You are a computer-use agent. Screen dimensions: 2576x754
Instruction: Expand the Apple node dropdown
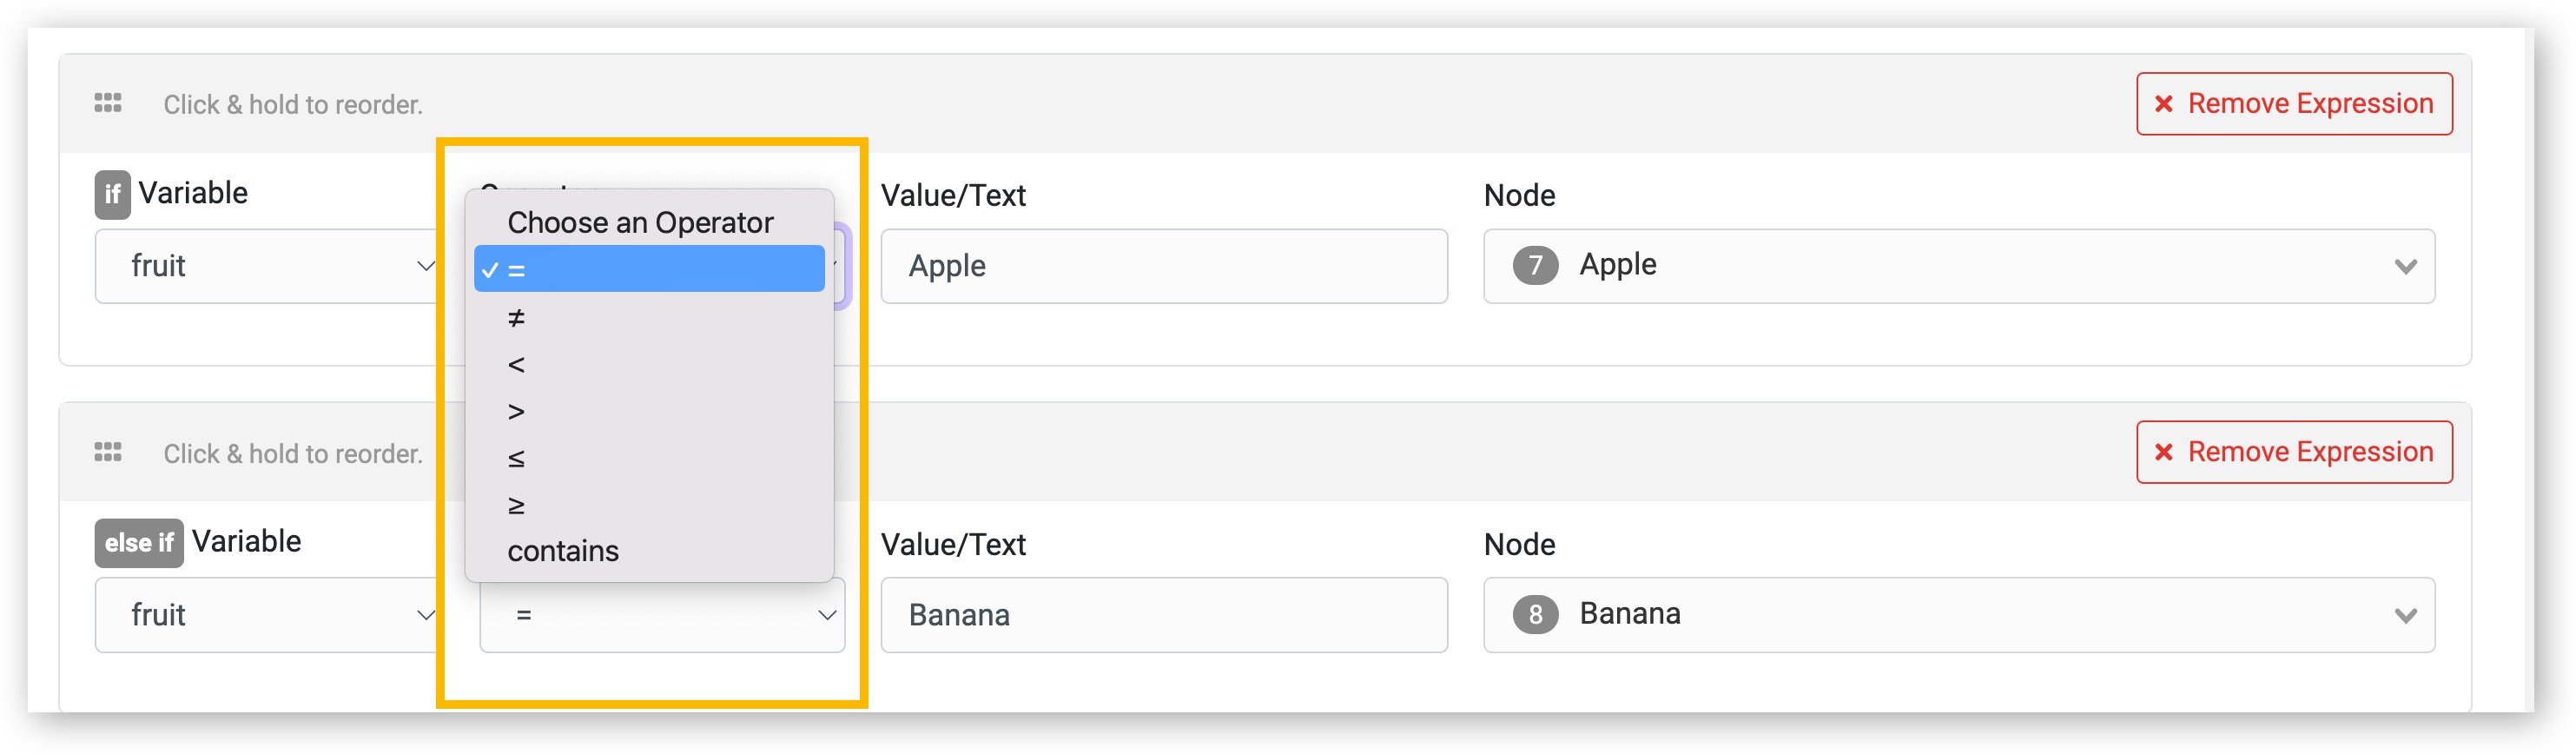click(x=1959, y=266)
